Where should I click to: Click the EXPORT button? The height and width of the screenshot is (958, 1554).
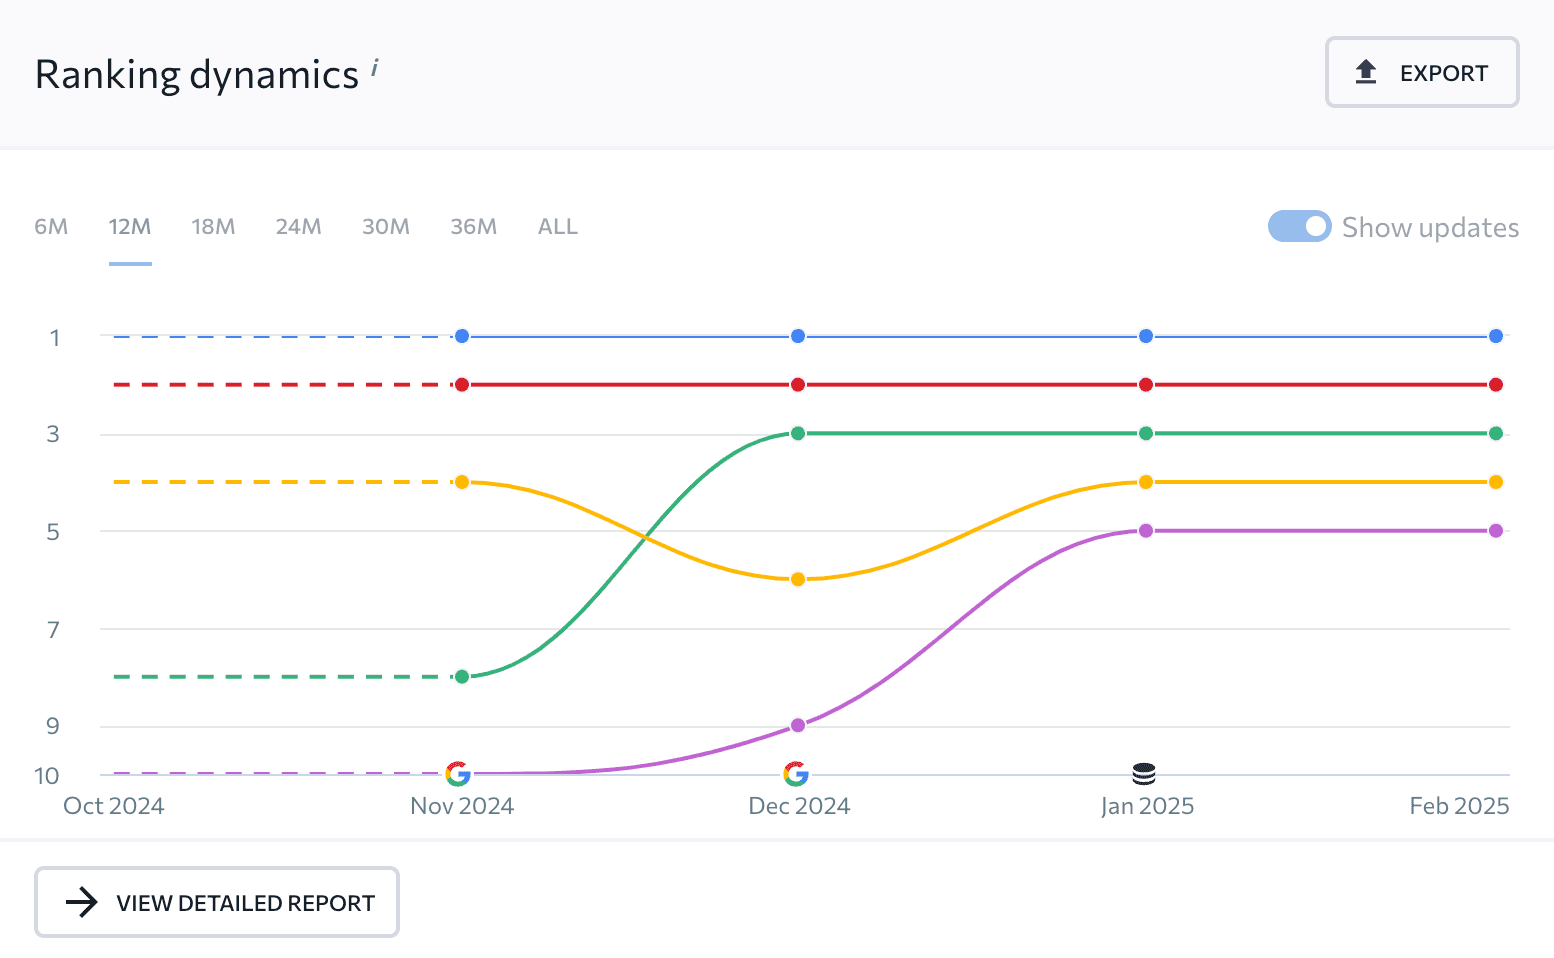pyautogui.click(x=1422, y=72)
